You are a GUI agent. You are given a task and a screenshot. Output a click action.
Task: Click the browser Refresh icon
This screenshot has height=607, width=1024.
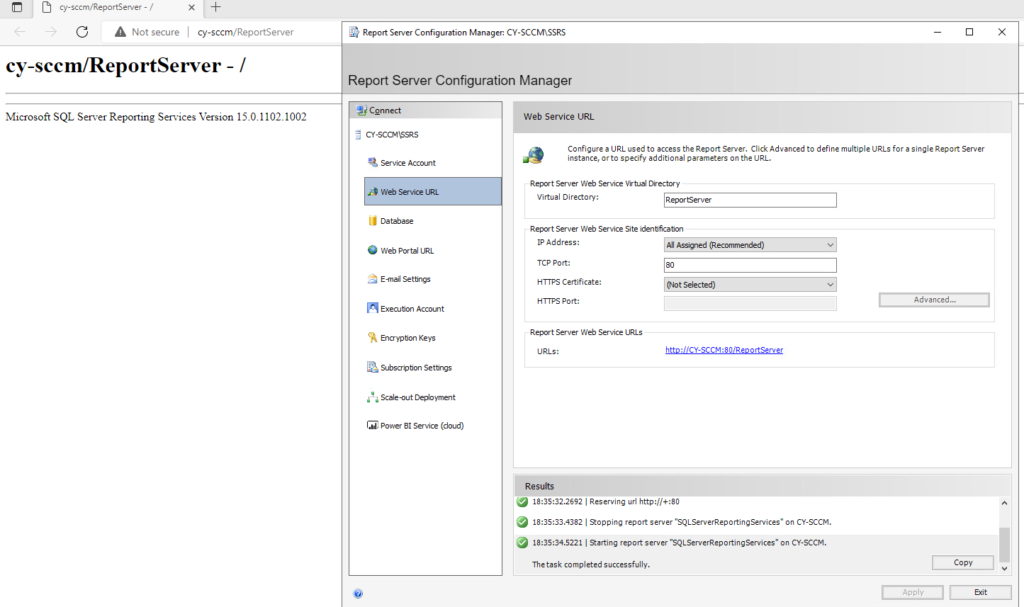pos(82,31)
